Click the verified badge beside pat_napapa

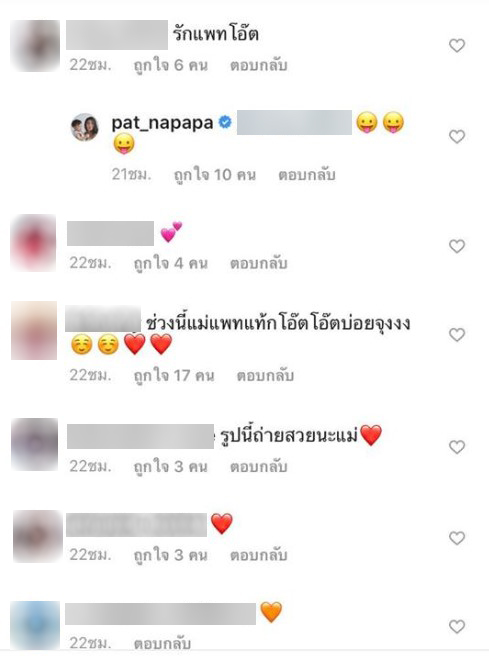[x=225, y=123]
